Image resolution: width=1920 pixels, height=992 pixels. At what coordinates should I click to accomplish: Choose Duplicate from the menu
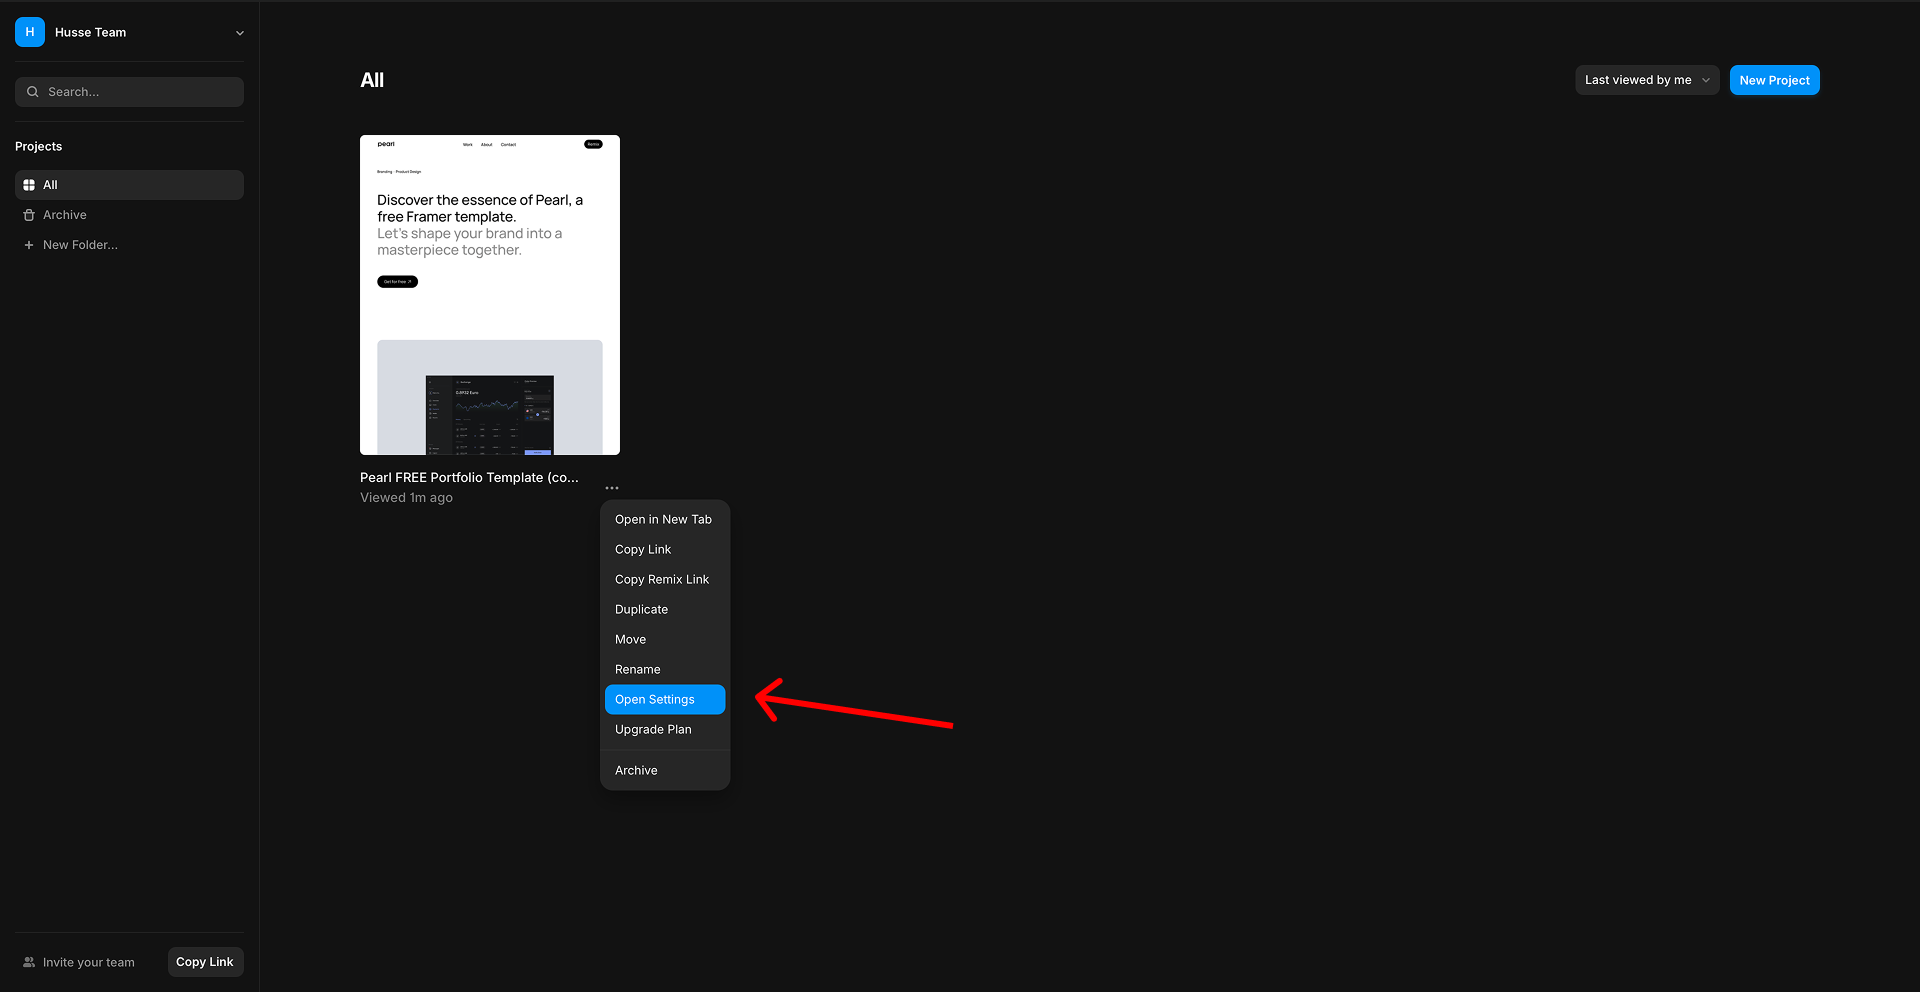point(665,610)
